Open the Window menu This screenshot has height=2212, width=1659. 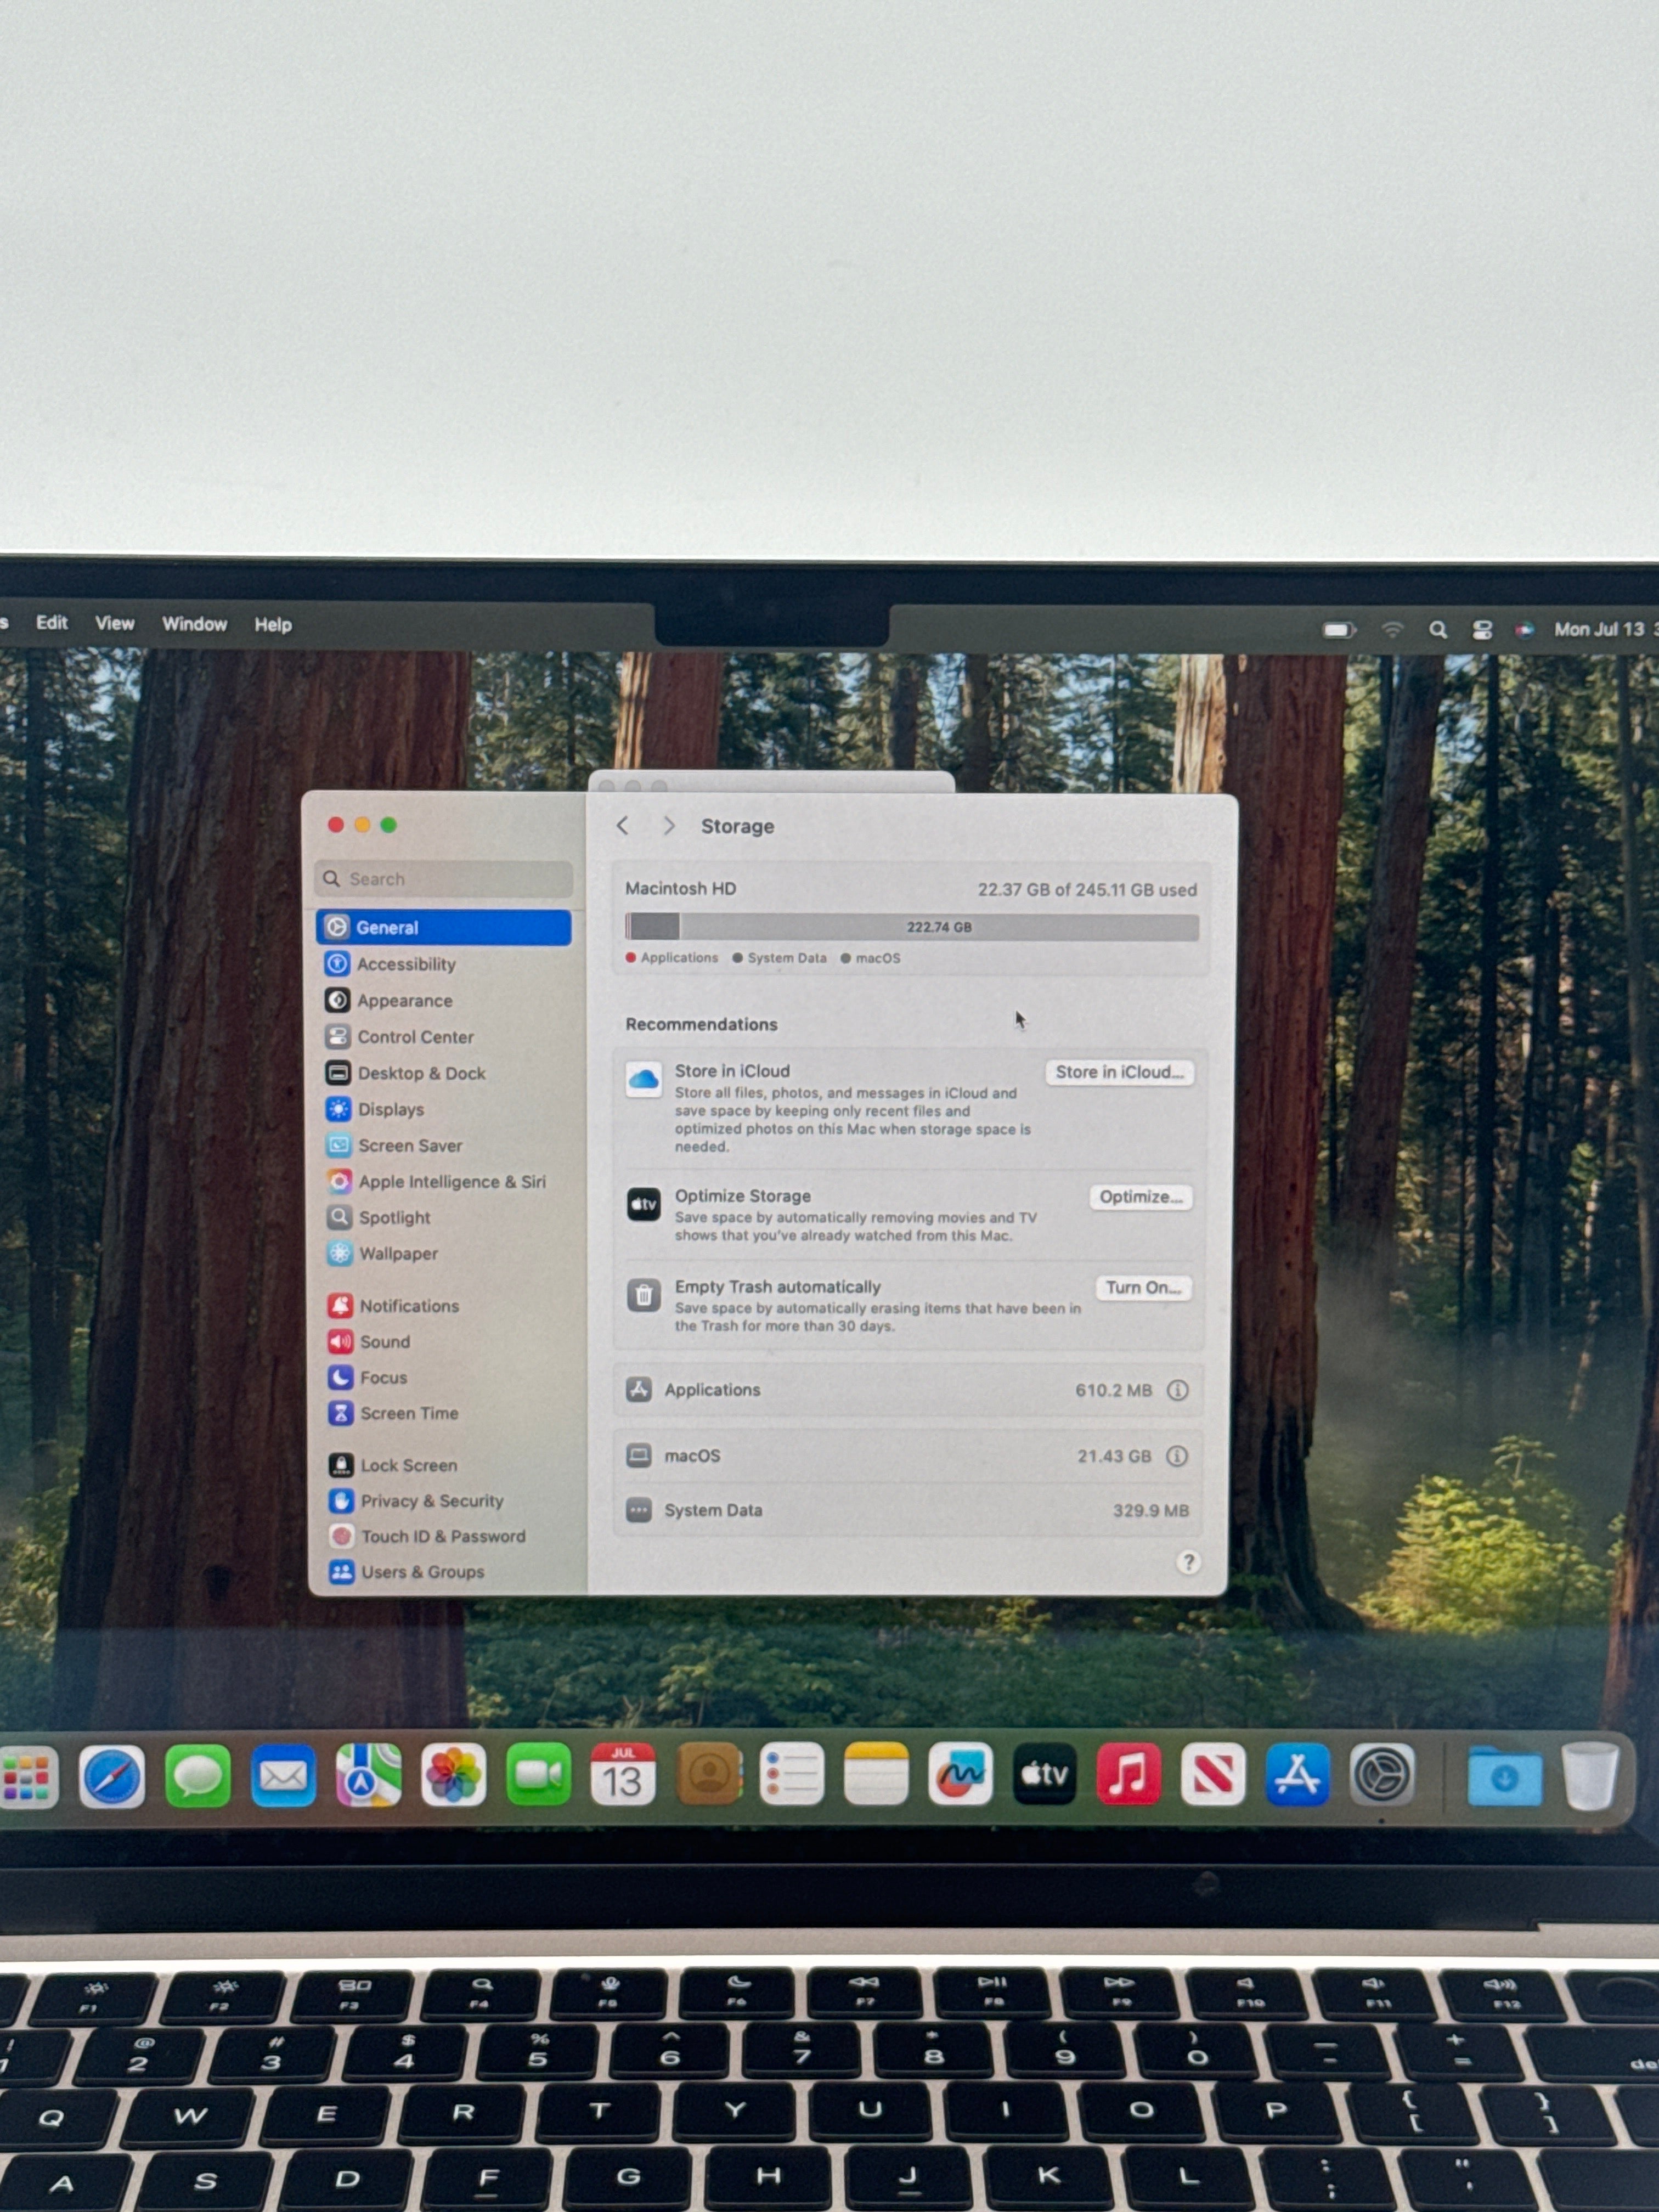point(194,624)
